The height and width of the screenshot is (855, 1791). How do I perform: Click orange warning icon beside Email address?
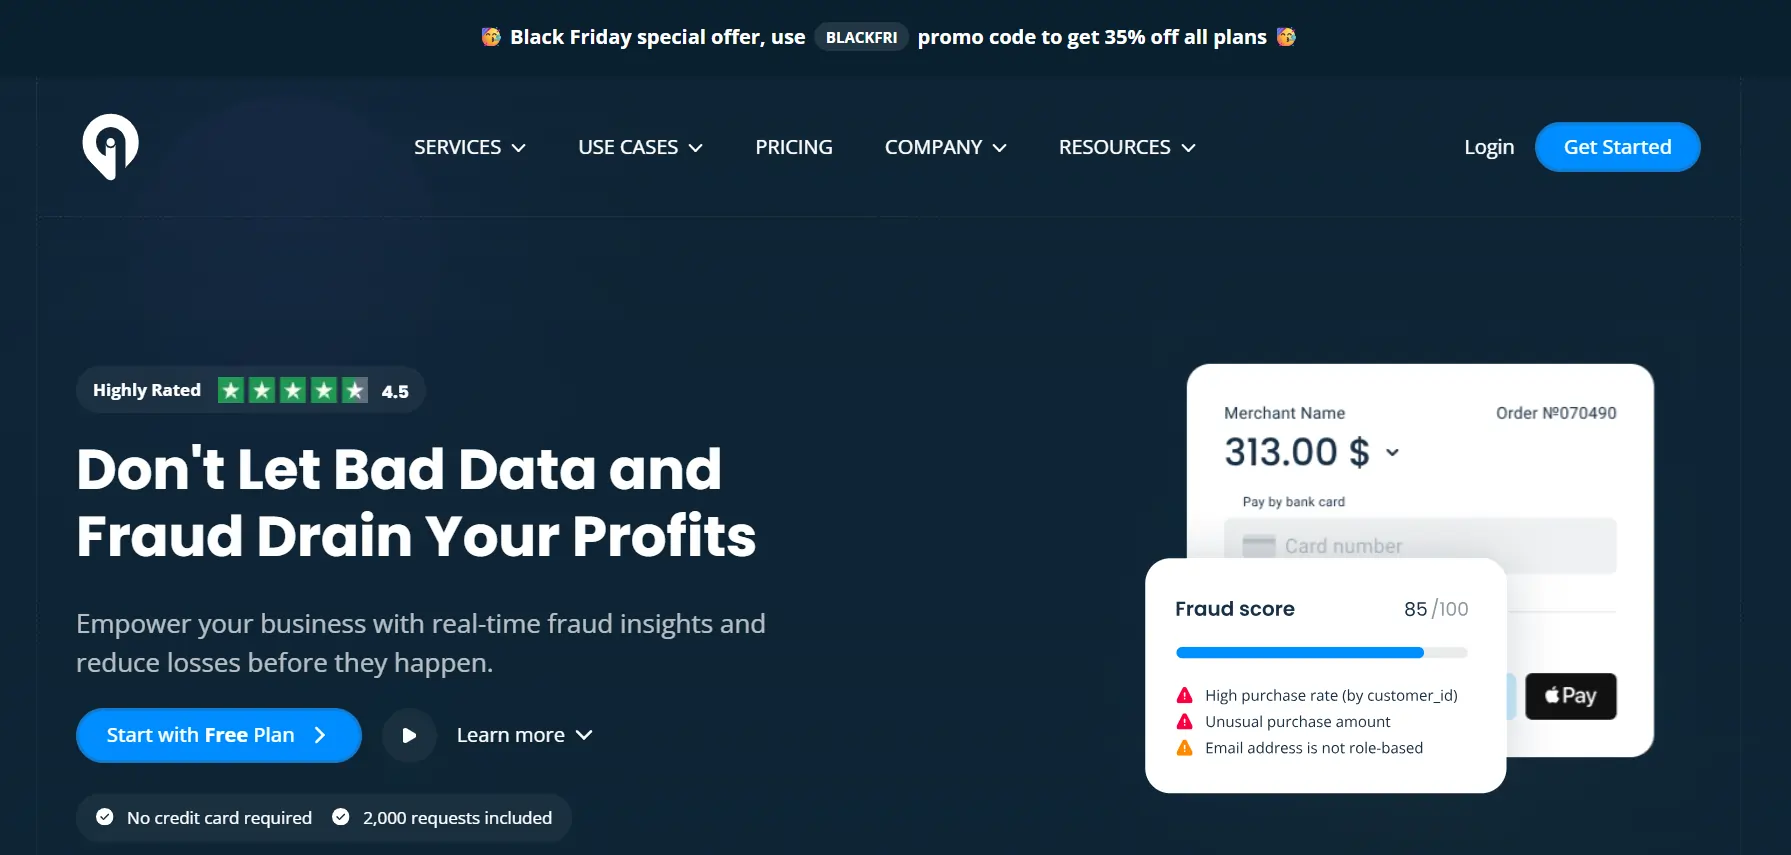tap(1185, 748)
